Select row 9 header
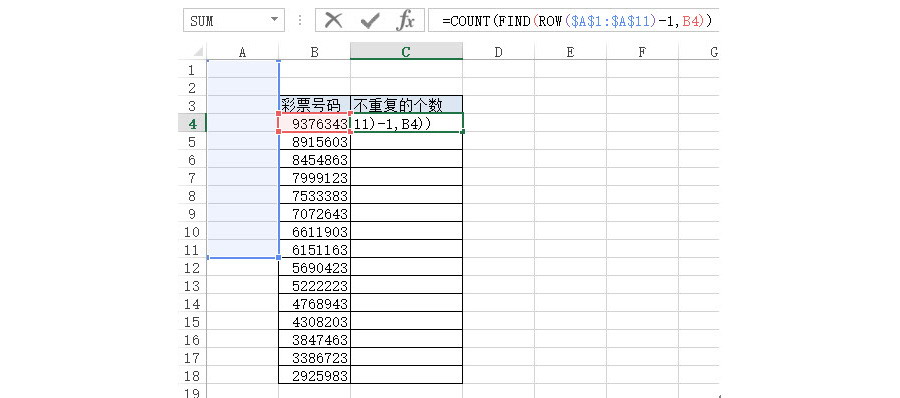Viewport: 900px width, 398px height. pos(192,213)
